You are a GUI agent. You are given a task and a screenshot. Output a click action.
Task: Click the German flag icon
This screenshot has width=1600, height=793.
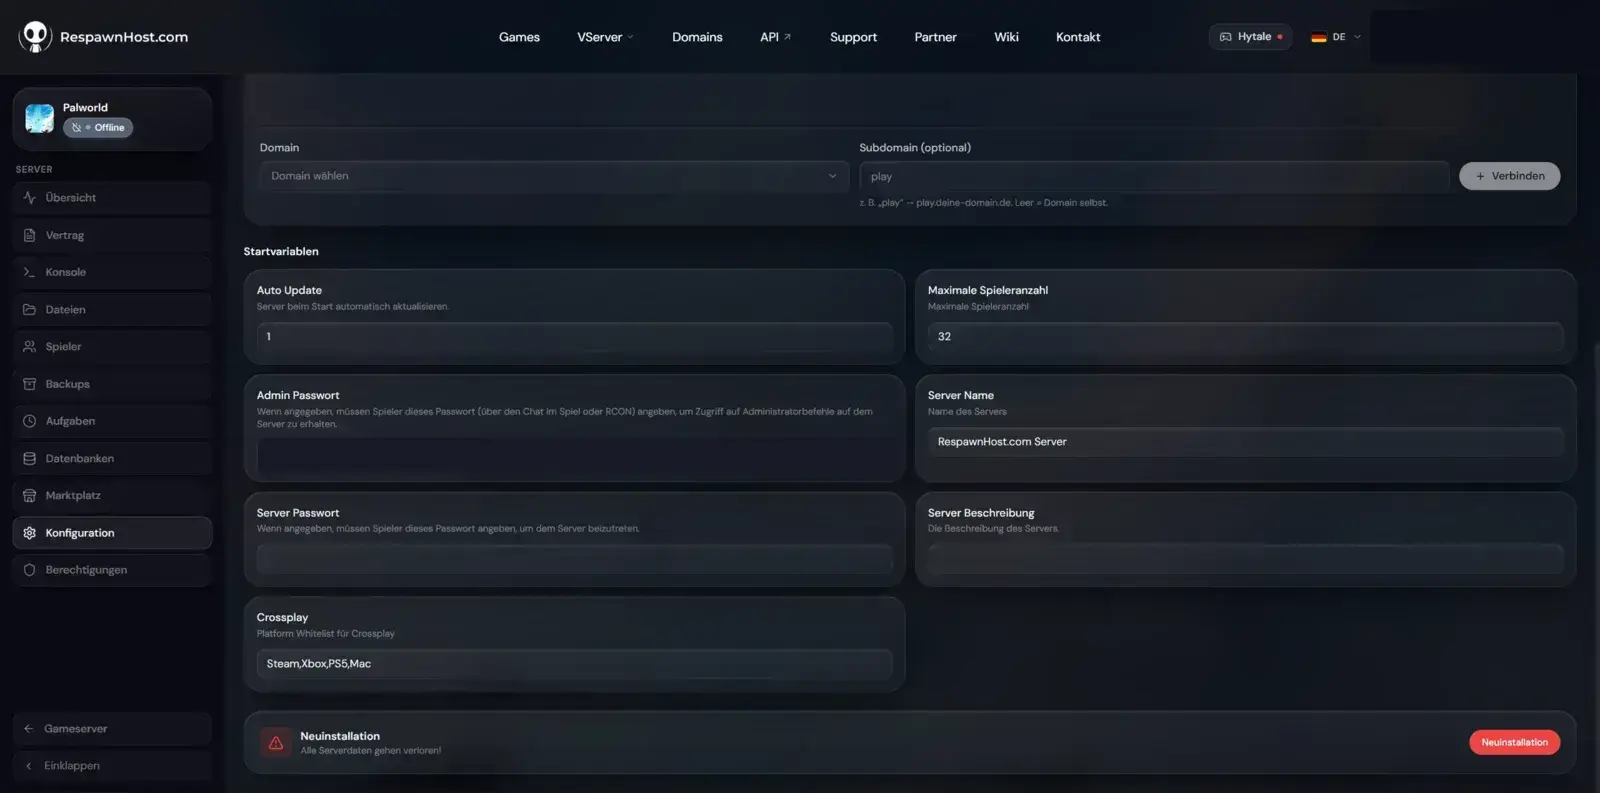pos(1319,37)
